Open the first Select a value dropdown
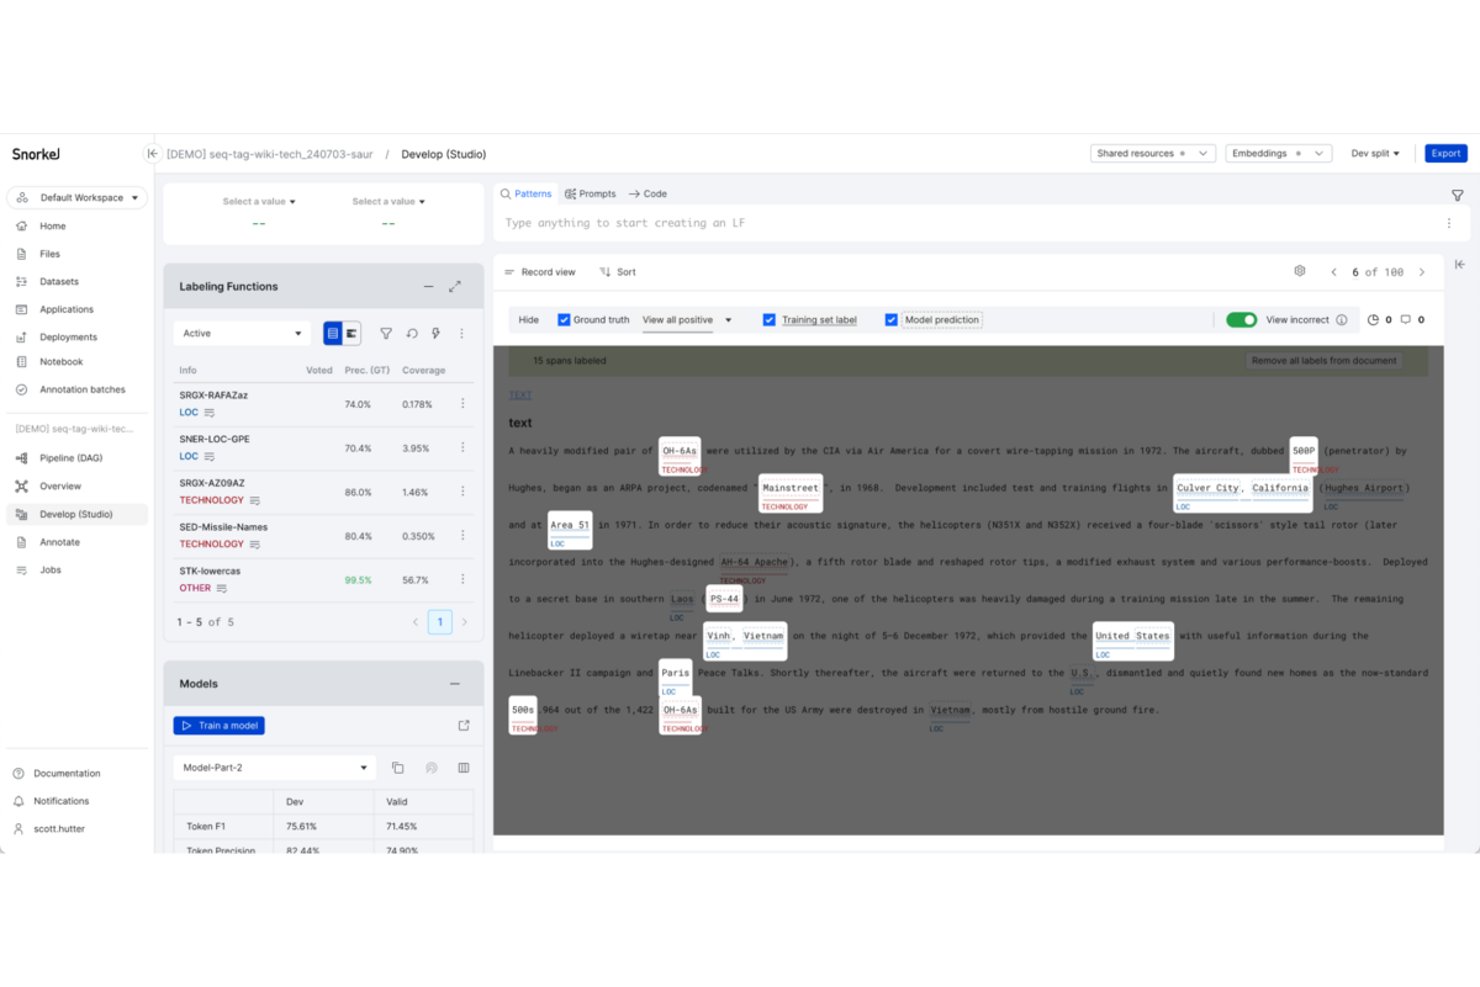 tap(259, 202)
